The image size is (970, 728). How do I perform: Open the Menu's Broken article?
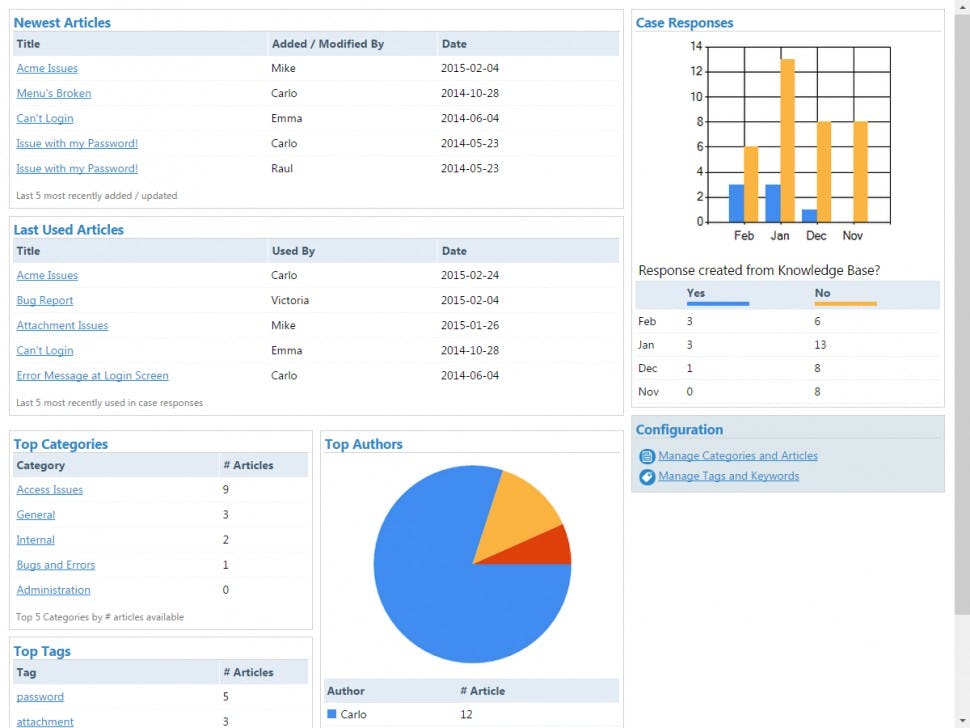(x=54, y=93)
